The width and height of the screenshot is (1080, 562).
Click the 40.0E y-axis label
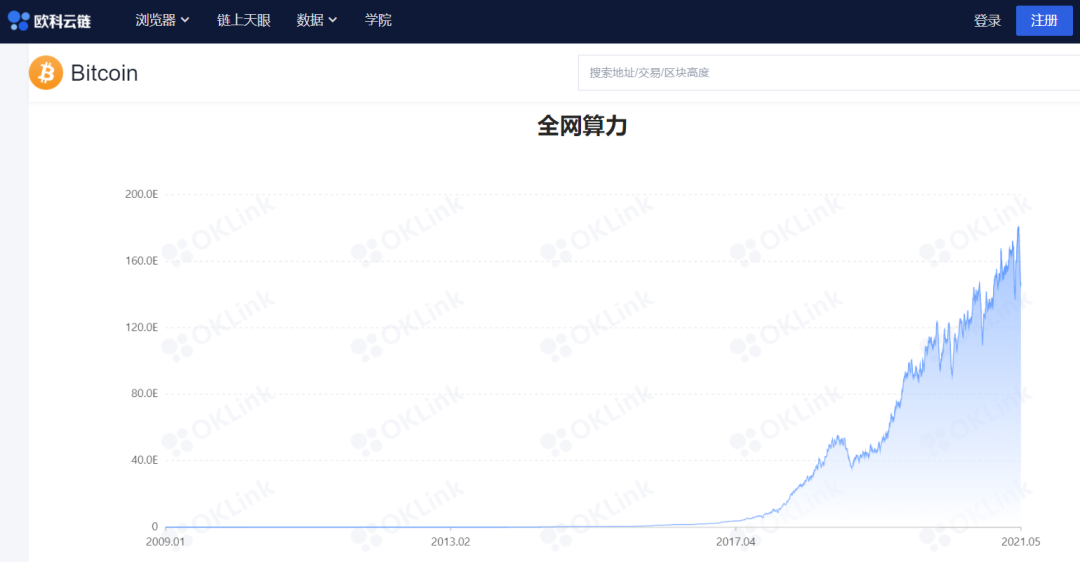(144, 460)
